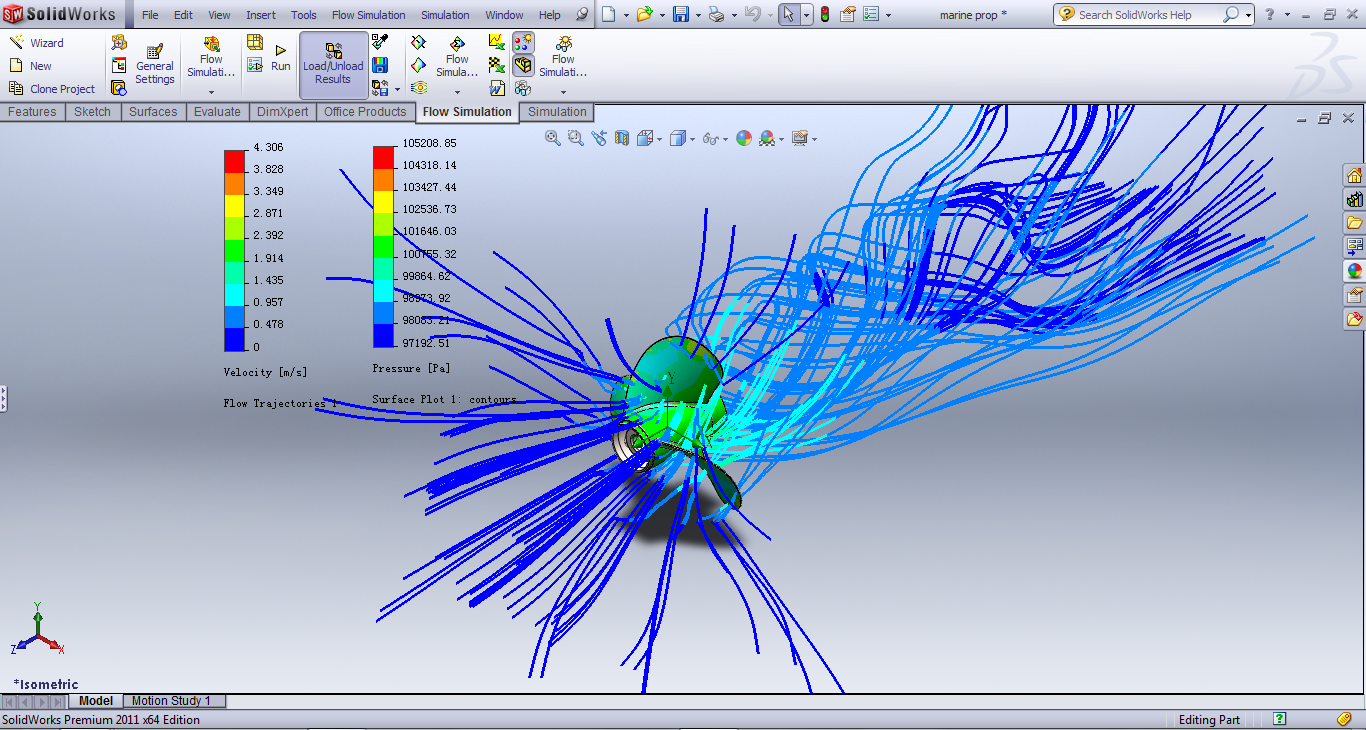Click the Print icon
This screenshot has height=730, width=1366.
[716, 14]
